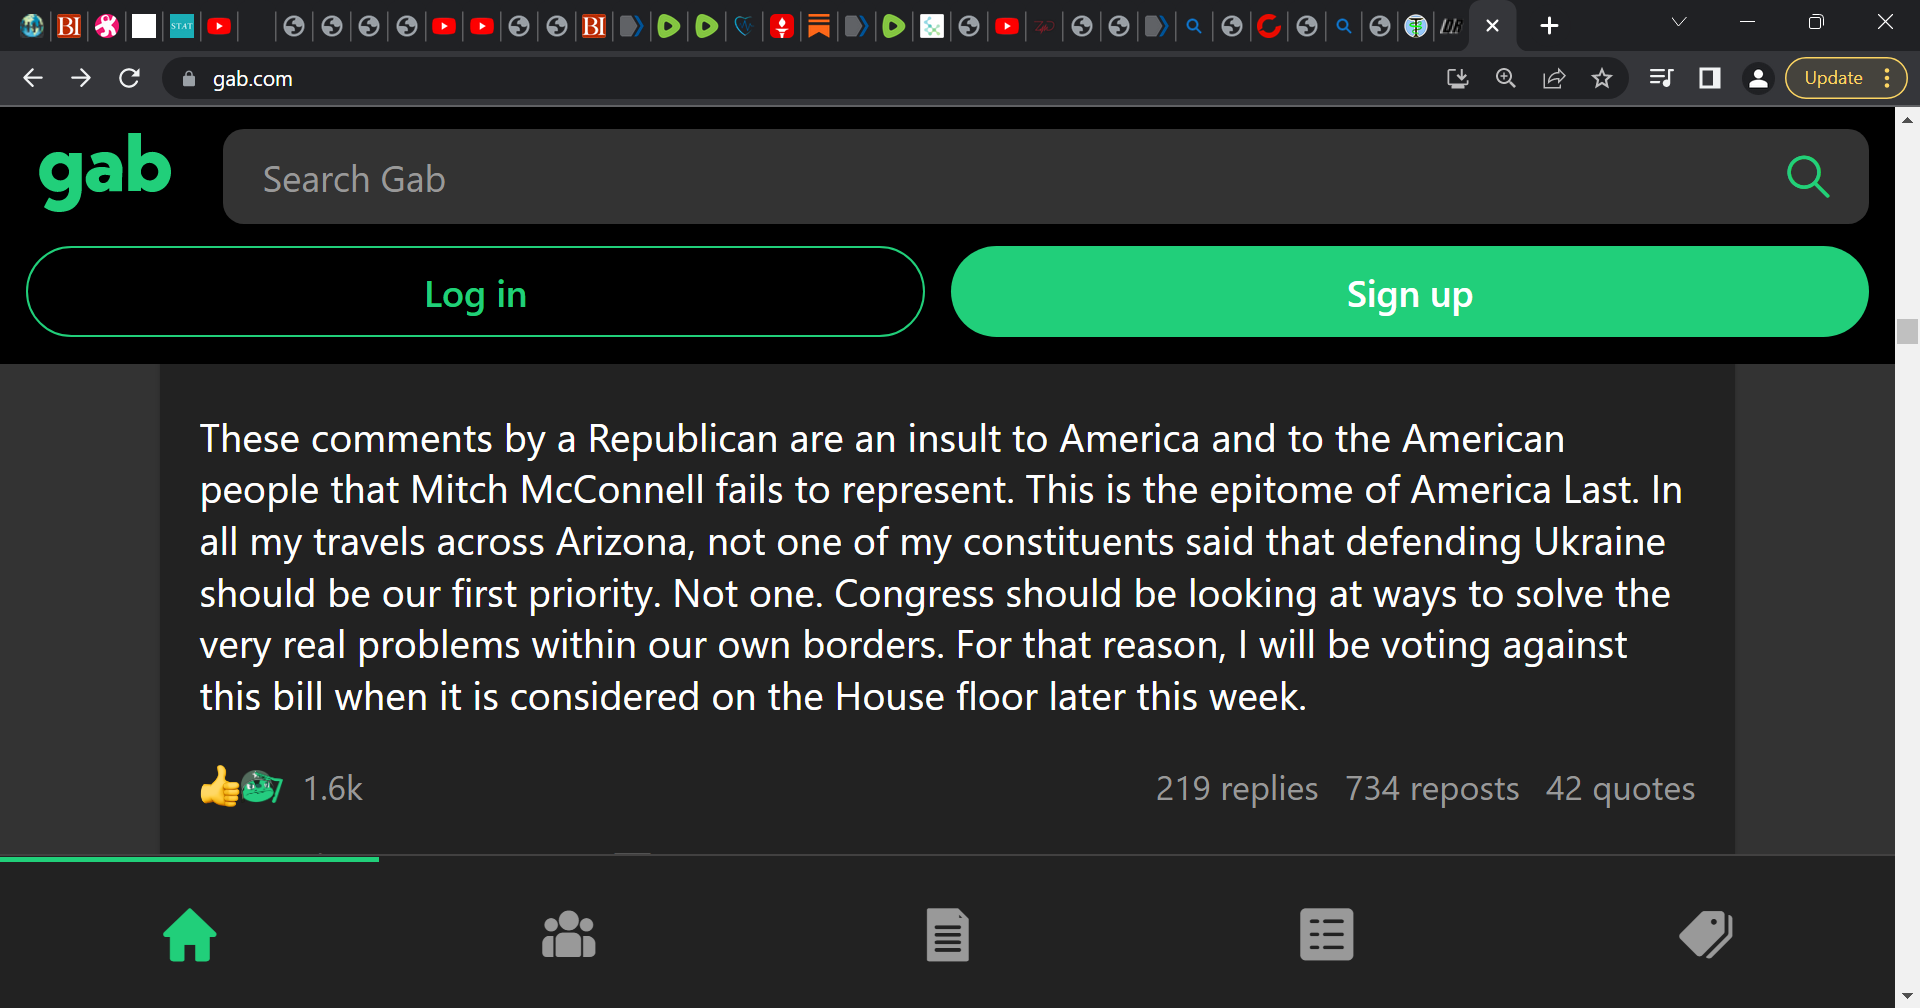Click into the Search Gab field

click(1000, 177)
